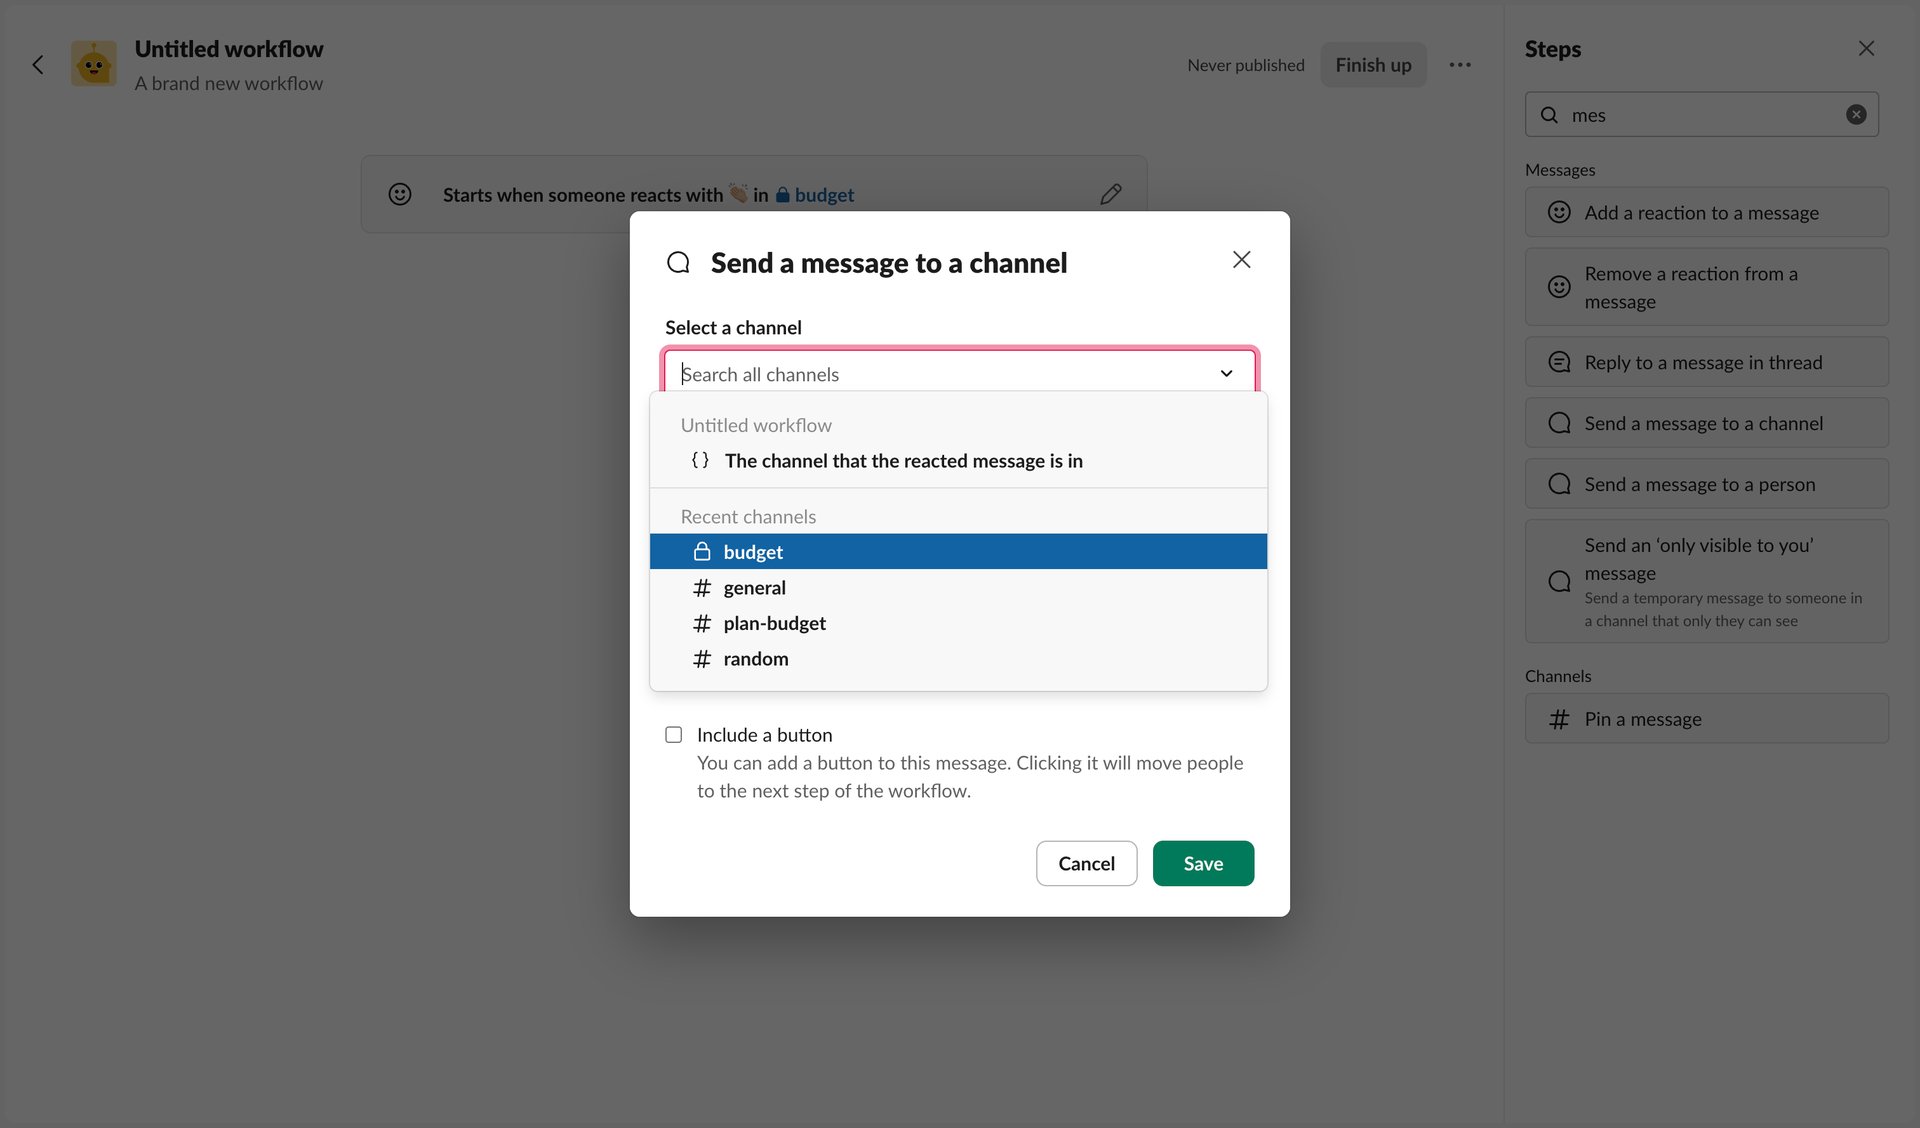Click the back arrow icon

38,64
